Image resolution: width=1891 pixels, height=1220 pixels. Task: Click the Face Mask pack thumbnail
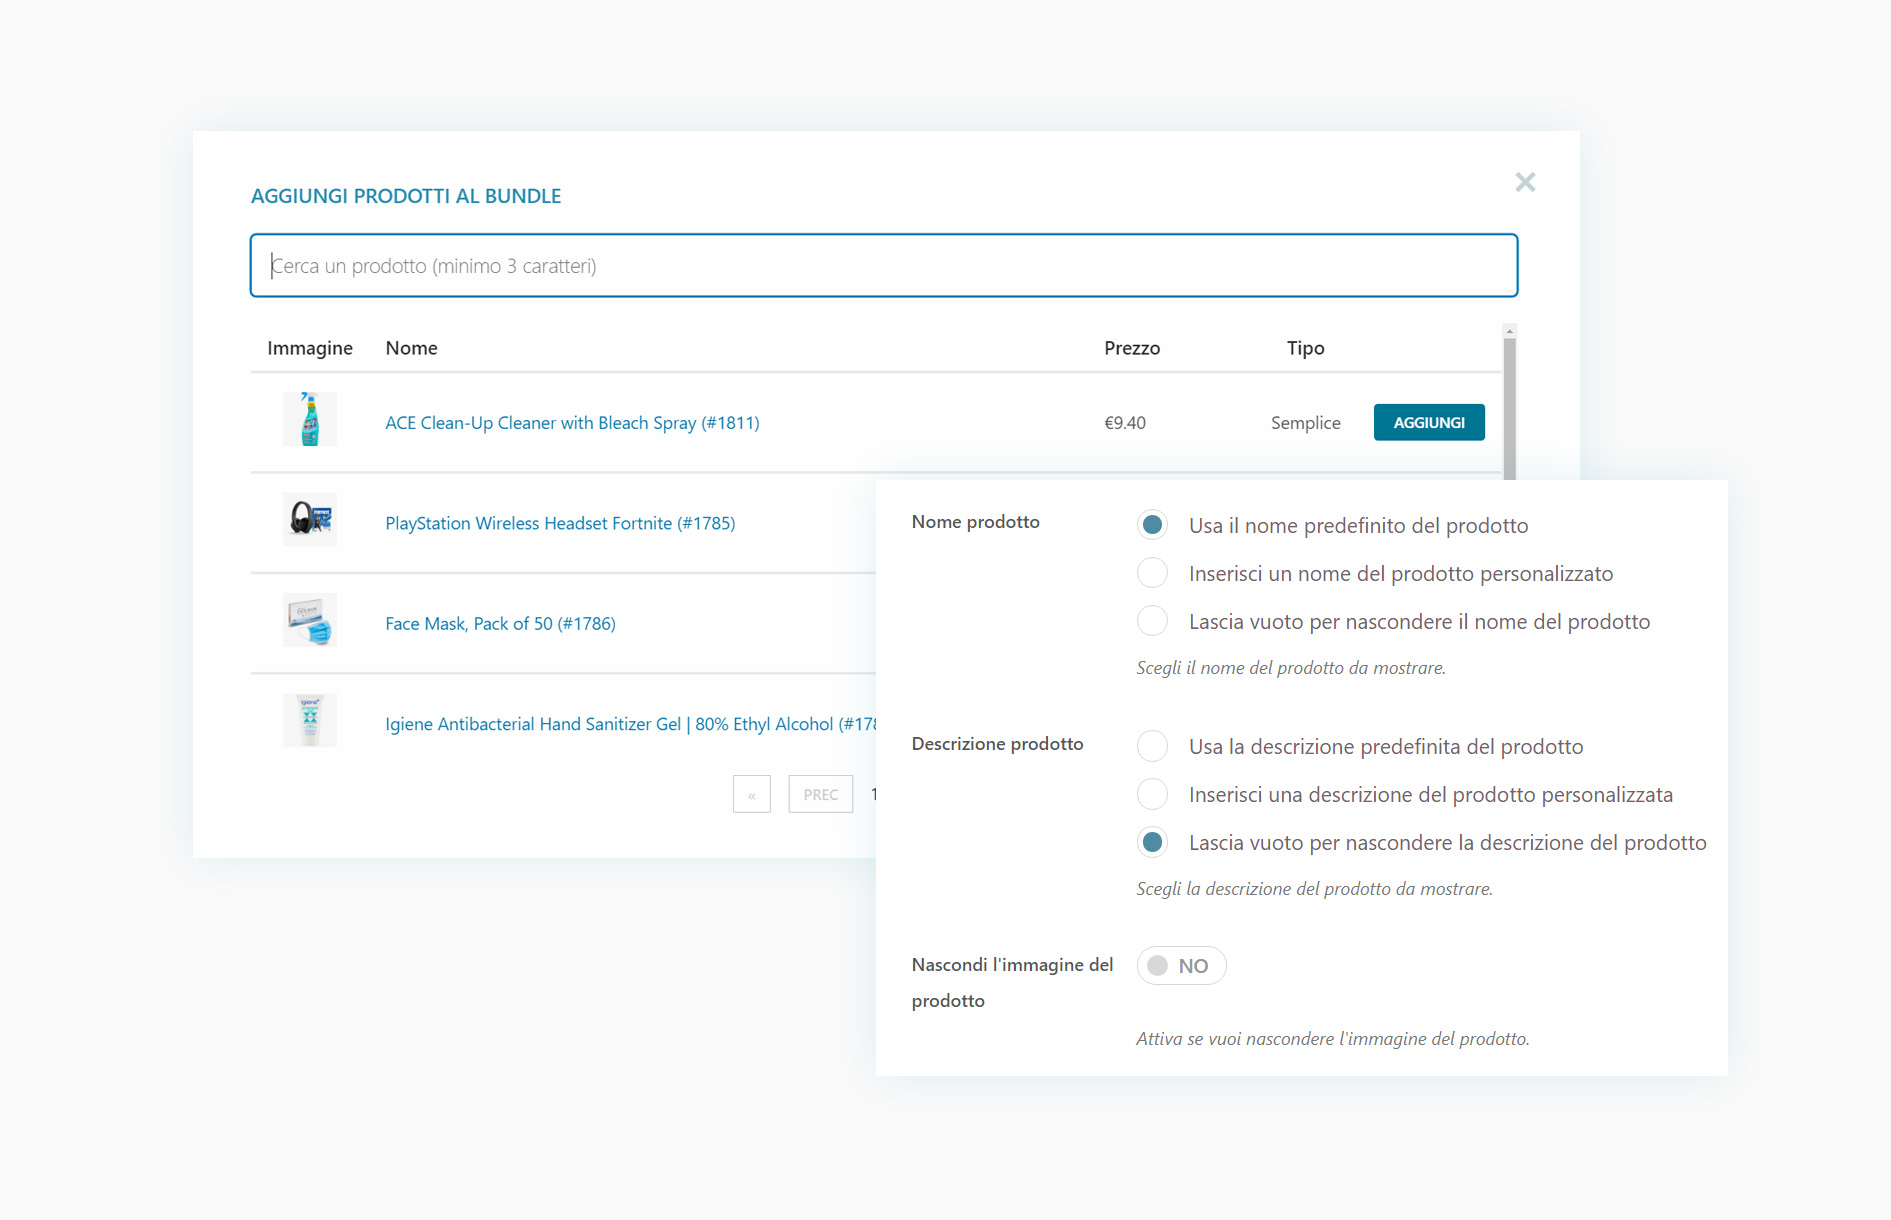310,621
